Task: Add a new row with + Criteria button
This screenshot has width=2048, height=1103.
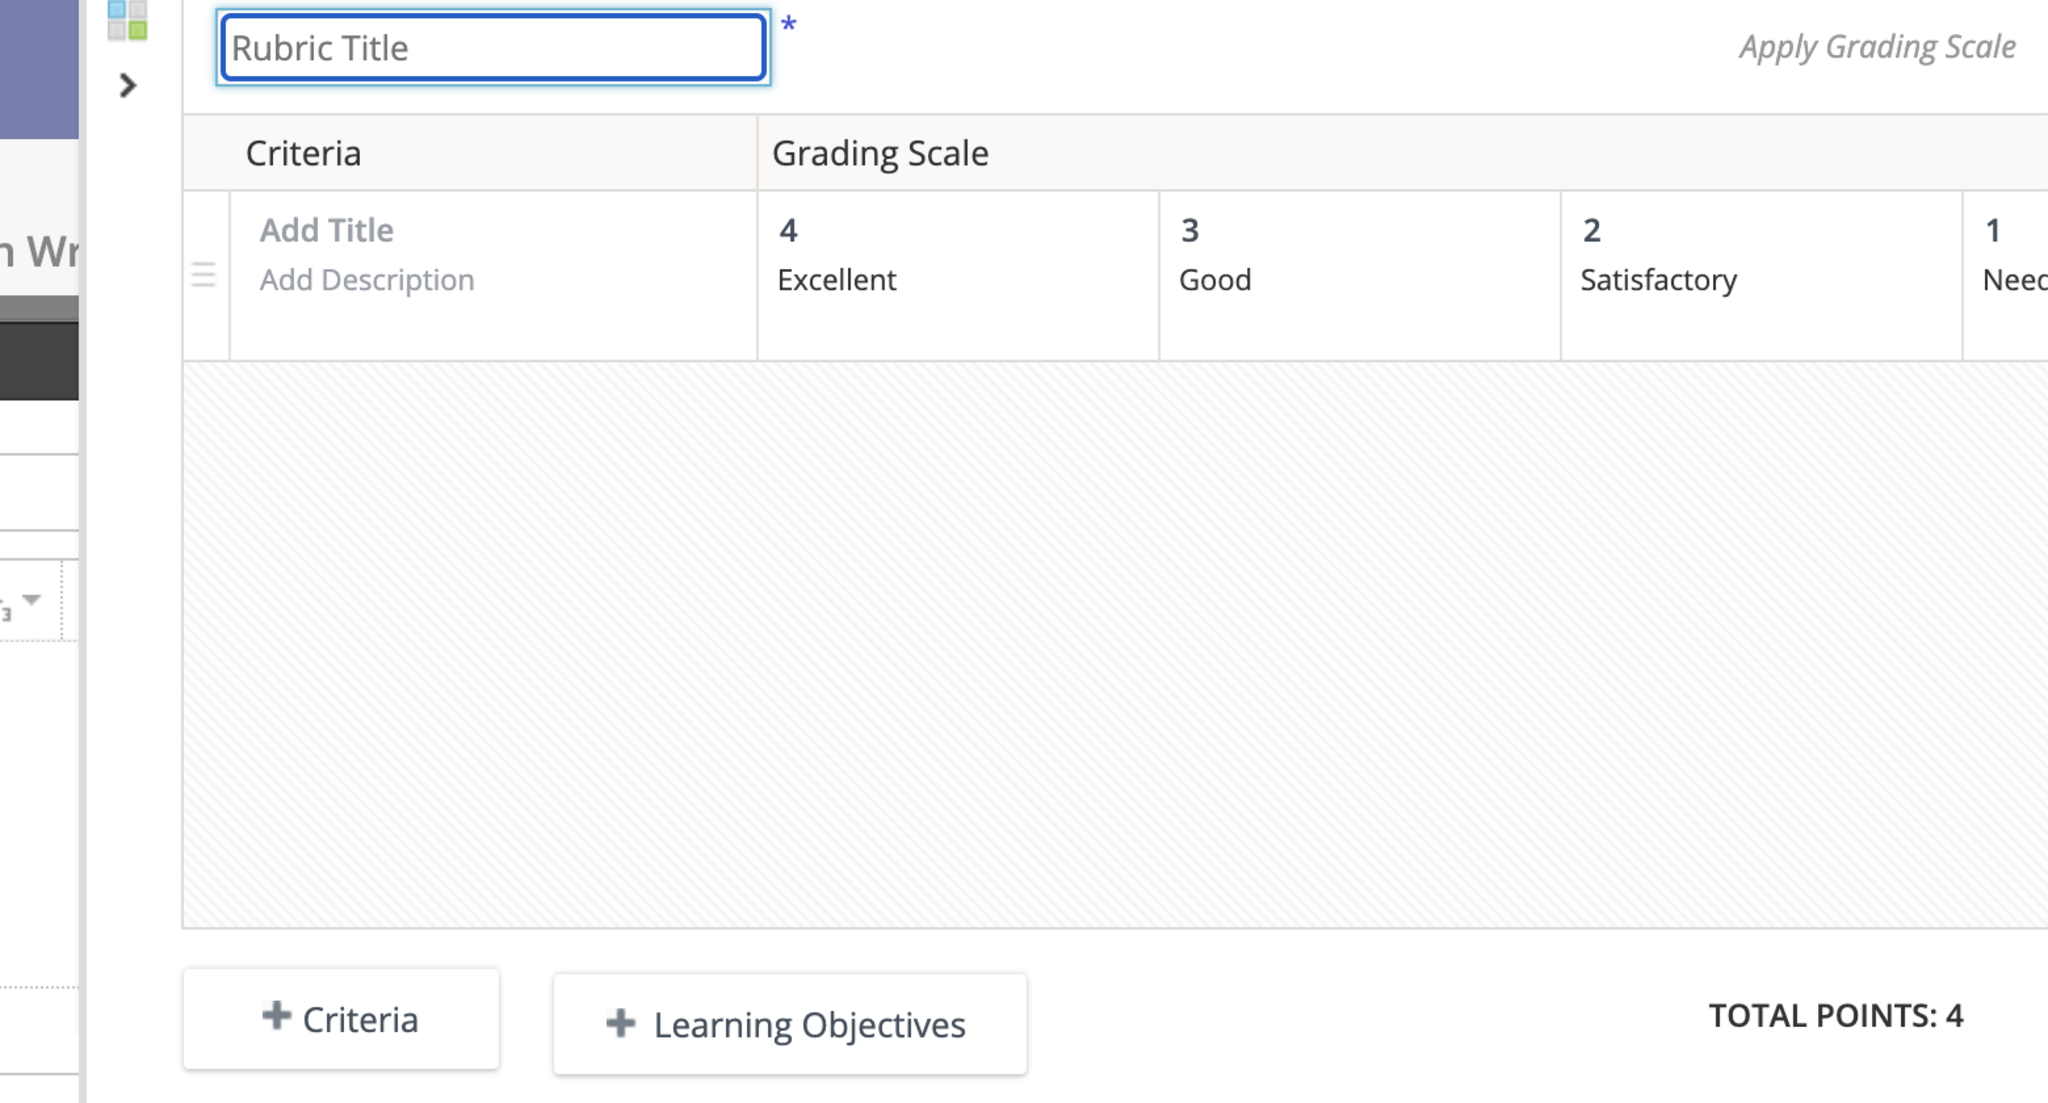Action: [341, 1019]
